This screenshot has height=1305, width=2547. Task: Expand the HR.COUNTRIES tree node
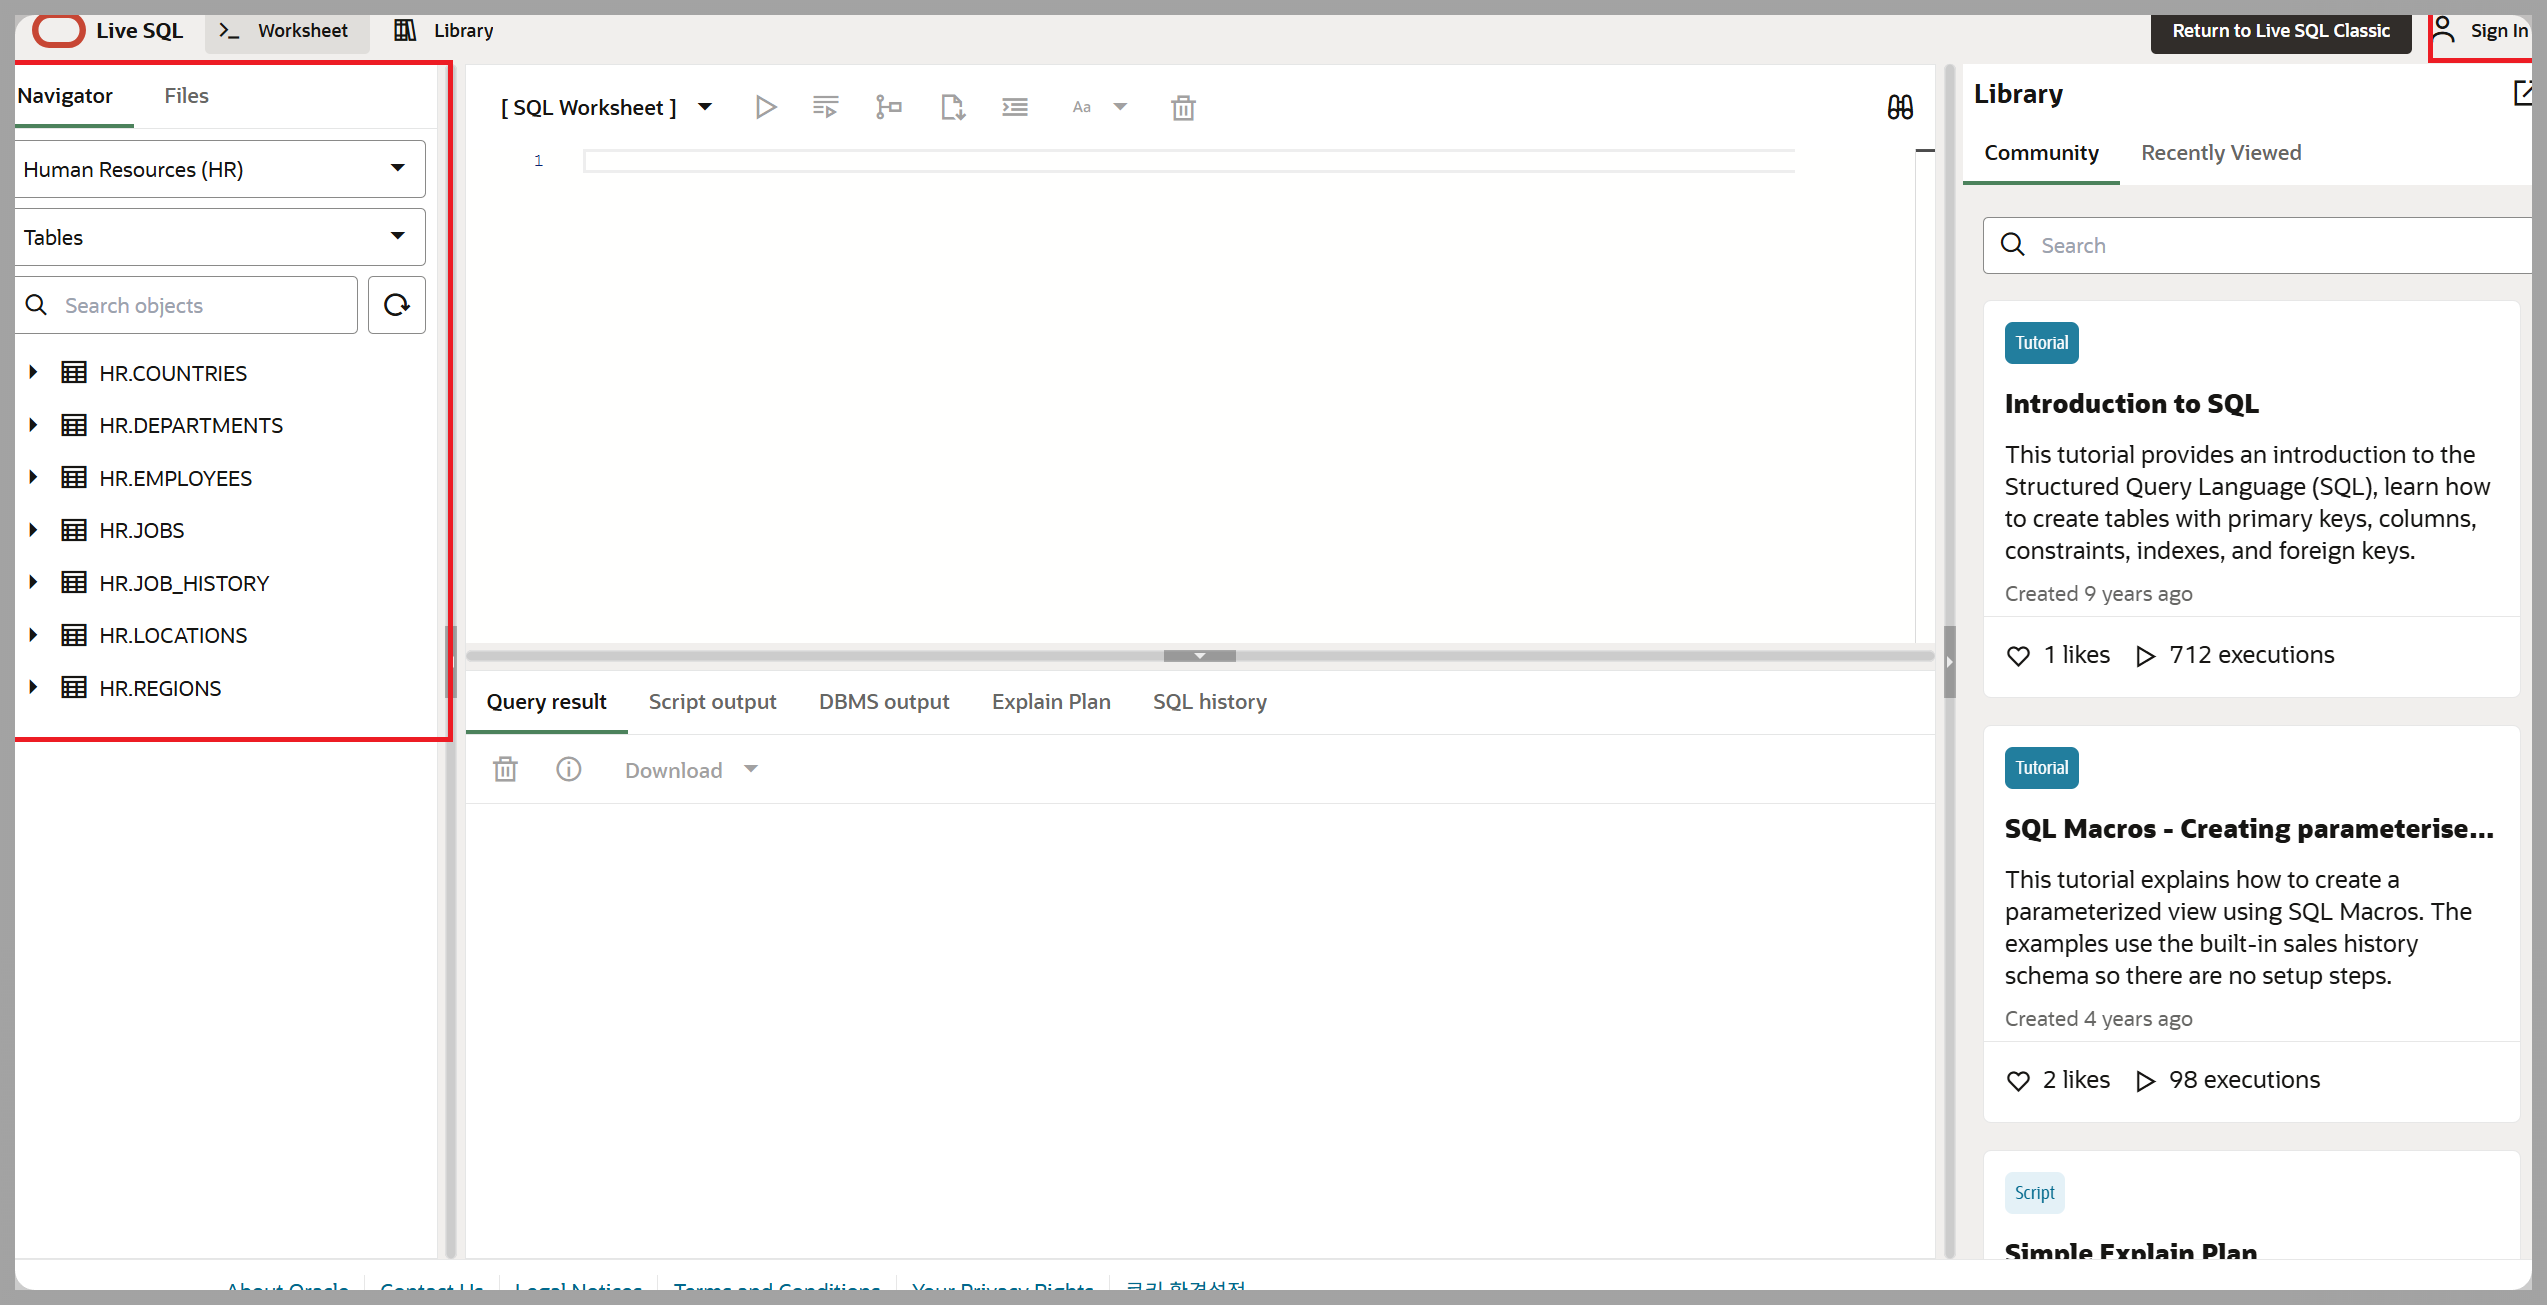[x=33, y=373]
